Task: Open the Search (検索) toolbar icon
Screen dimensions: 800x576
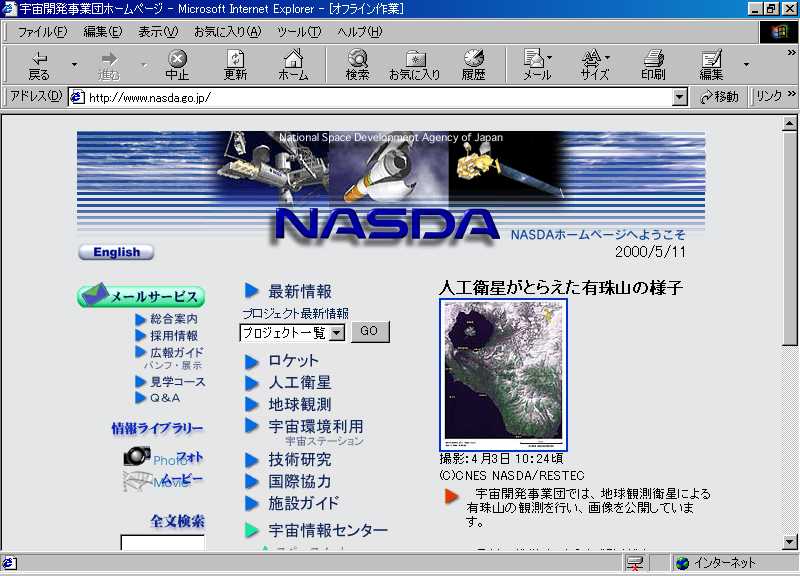Action: click(357, 65)
